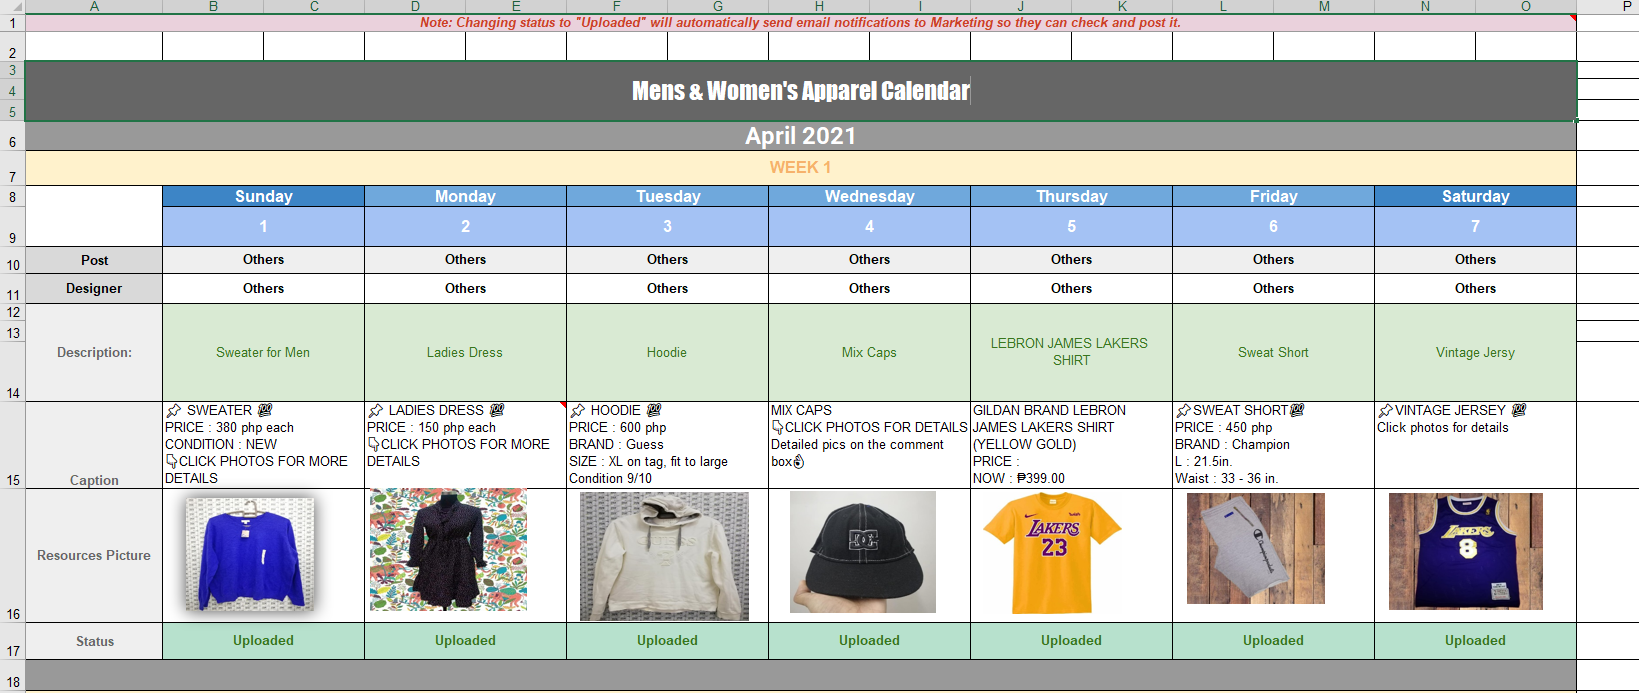The height and width of the screenshot is (693, 1639).
Task: Click the Resources Picture row label
Action: pos(94,555)
